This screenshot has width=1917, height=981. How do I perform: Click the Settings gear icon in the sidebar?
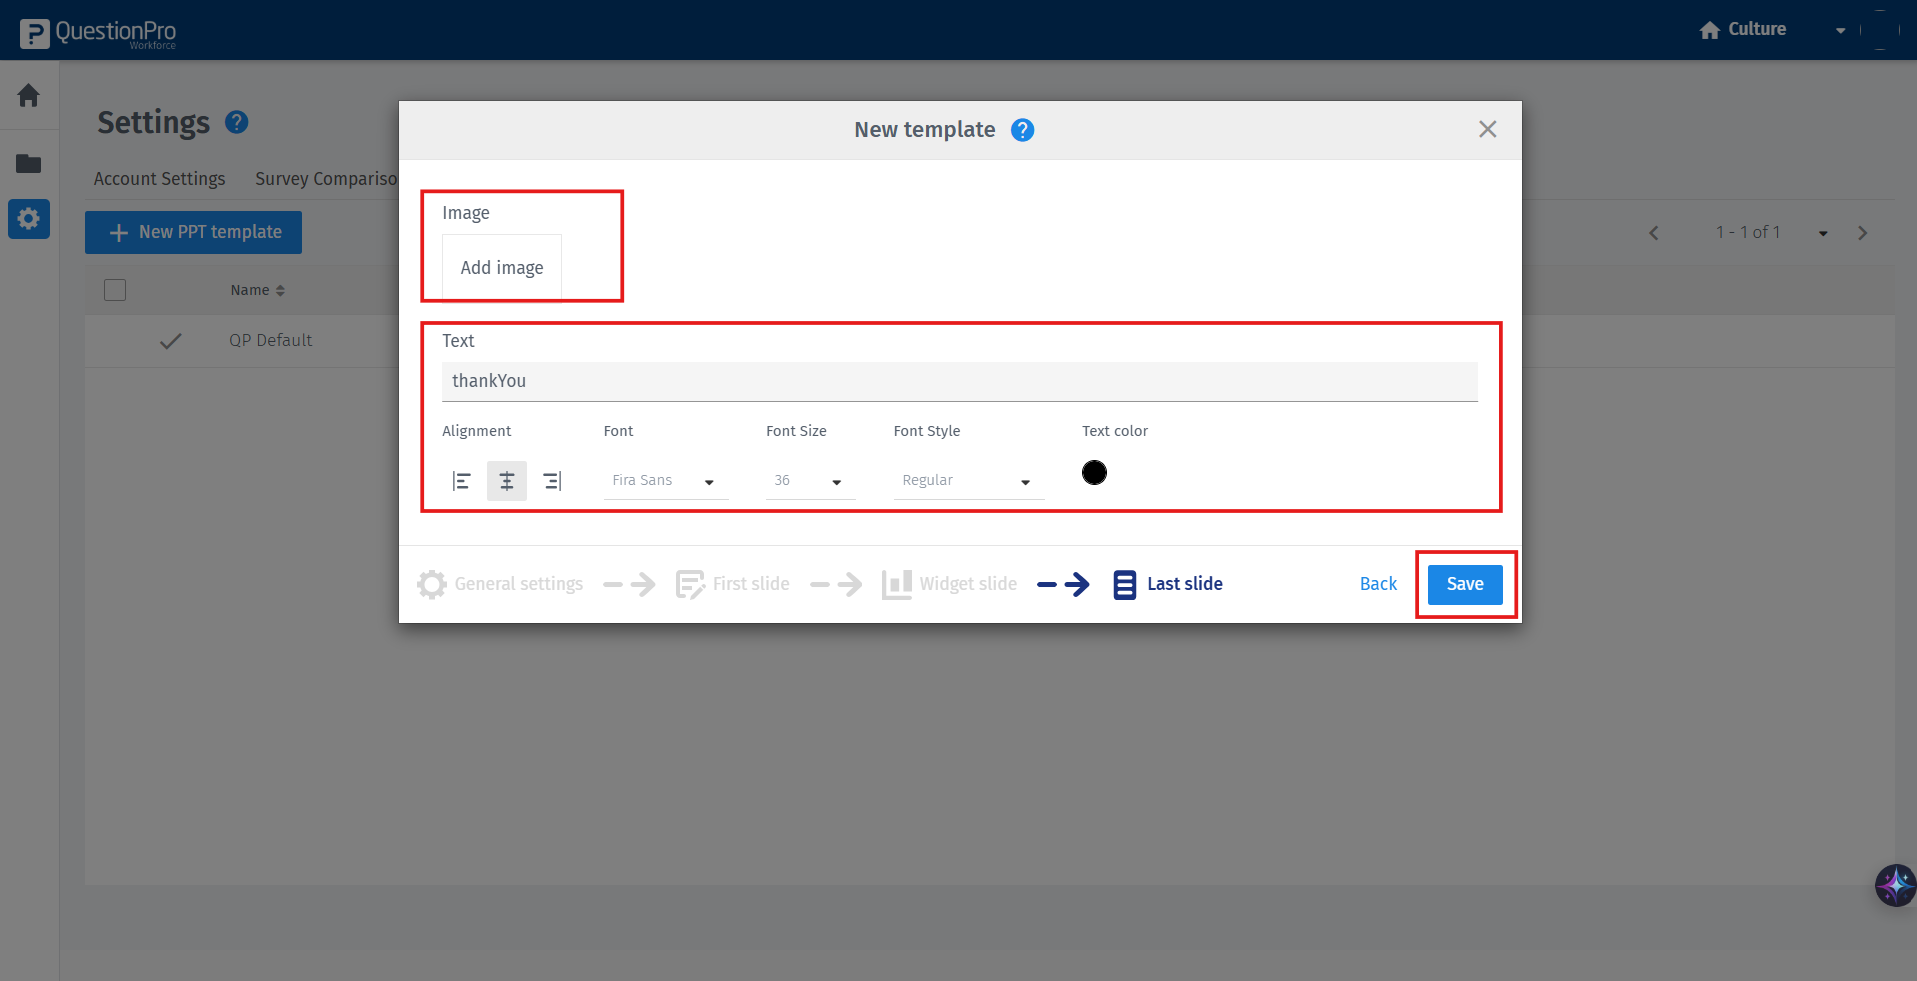tap(28, 218)
